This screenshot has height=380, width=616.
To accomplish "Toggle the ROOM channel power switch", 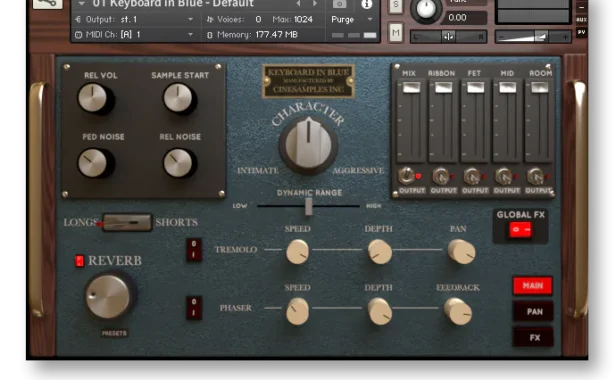I will click(535, 176).
